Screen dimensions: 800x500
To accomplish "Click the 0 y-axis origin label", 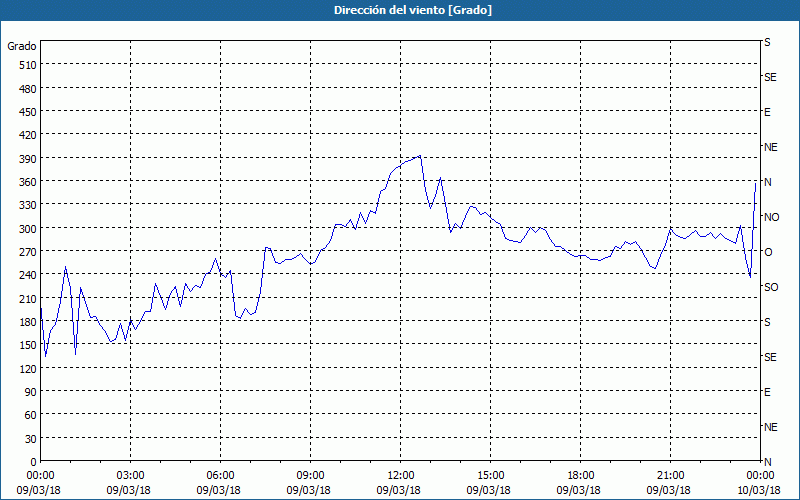I will [x=34, y=462].
